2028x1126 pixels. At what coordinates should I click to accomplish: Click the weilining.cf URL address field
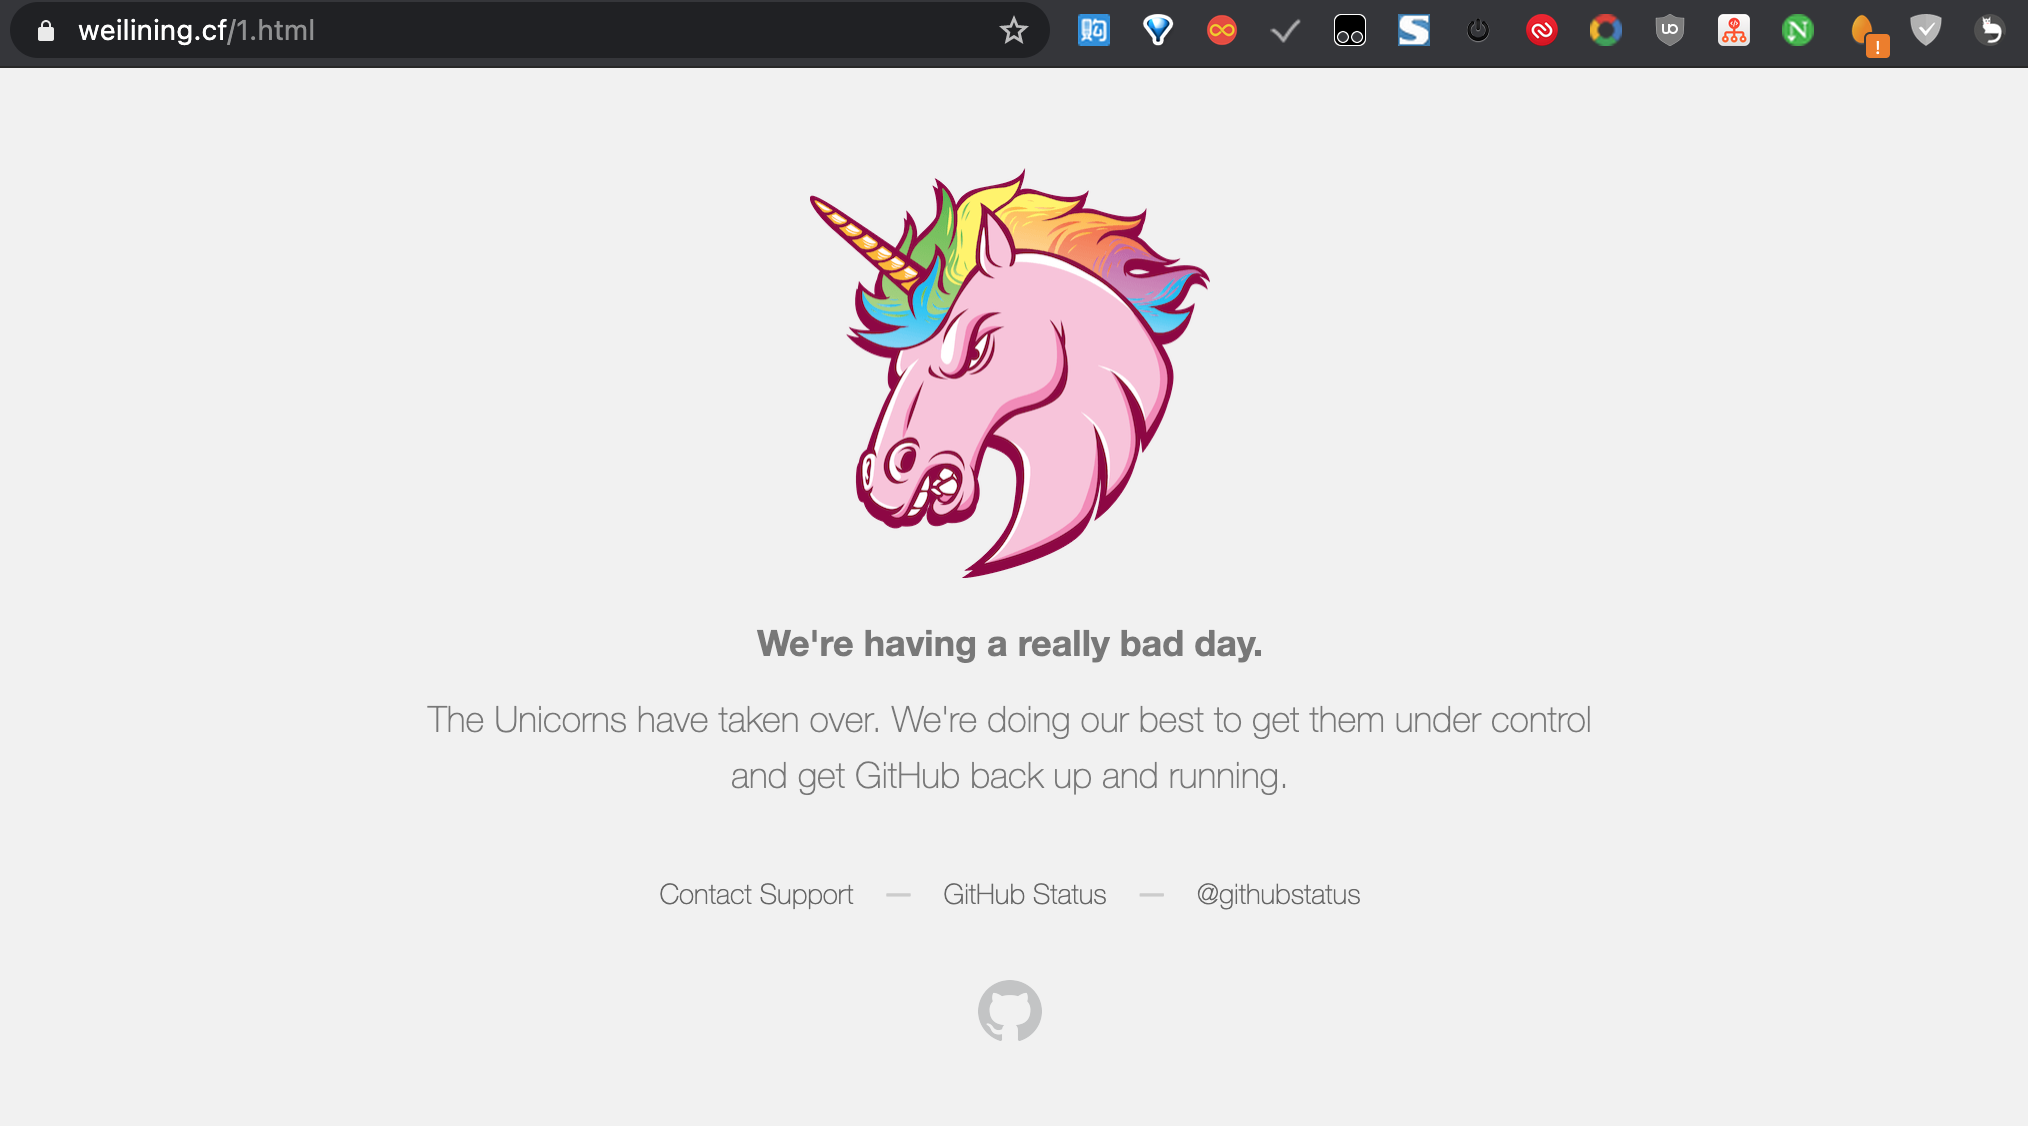(500, 31)
